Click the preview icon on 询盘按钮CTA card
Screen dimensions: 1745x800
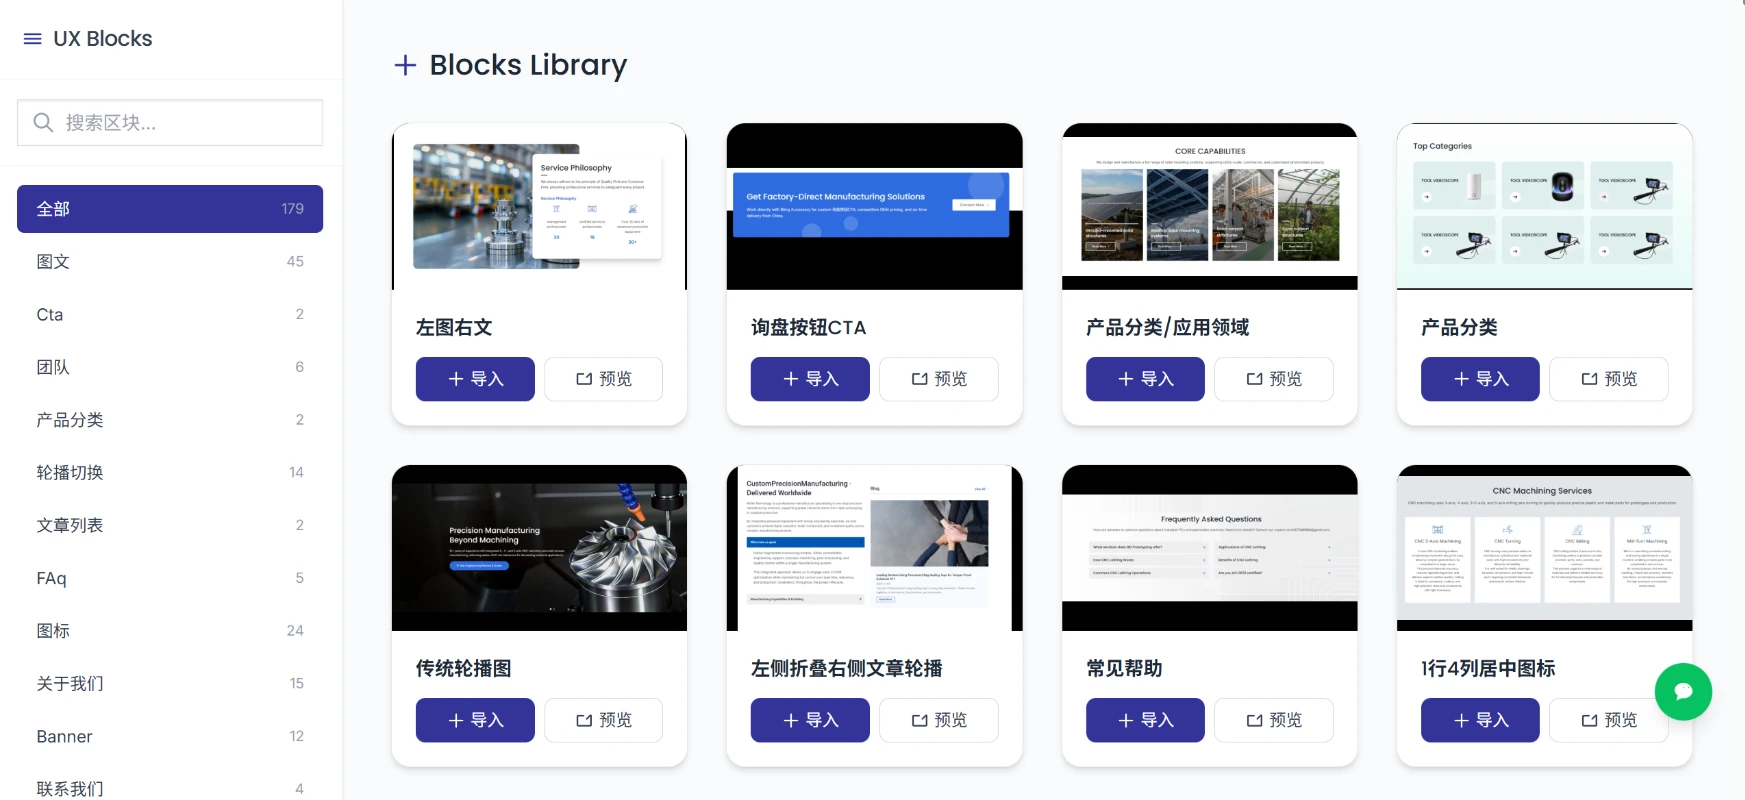(919, 379)
